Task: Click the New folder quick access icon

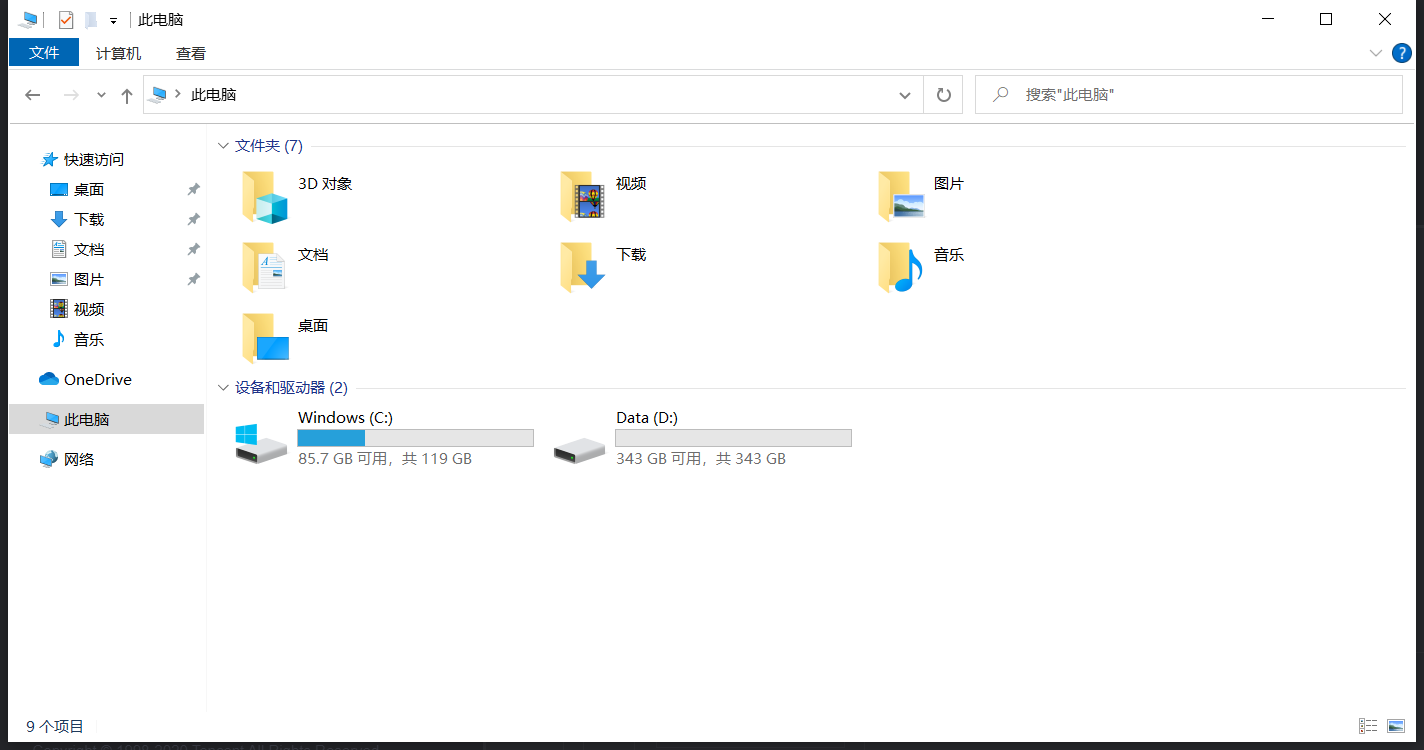Action: pyautogui.click(x=91, y=20)
